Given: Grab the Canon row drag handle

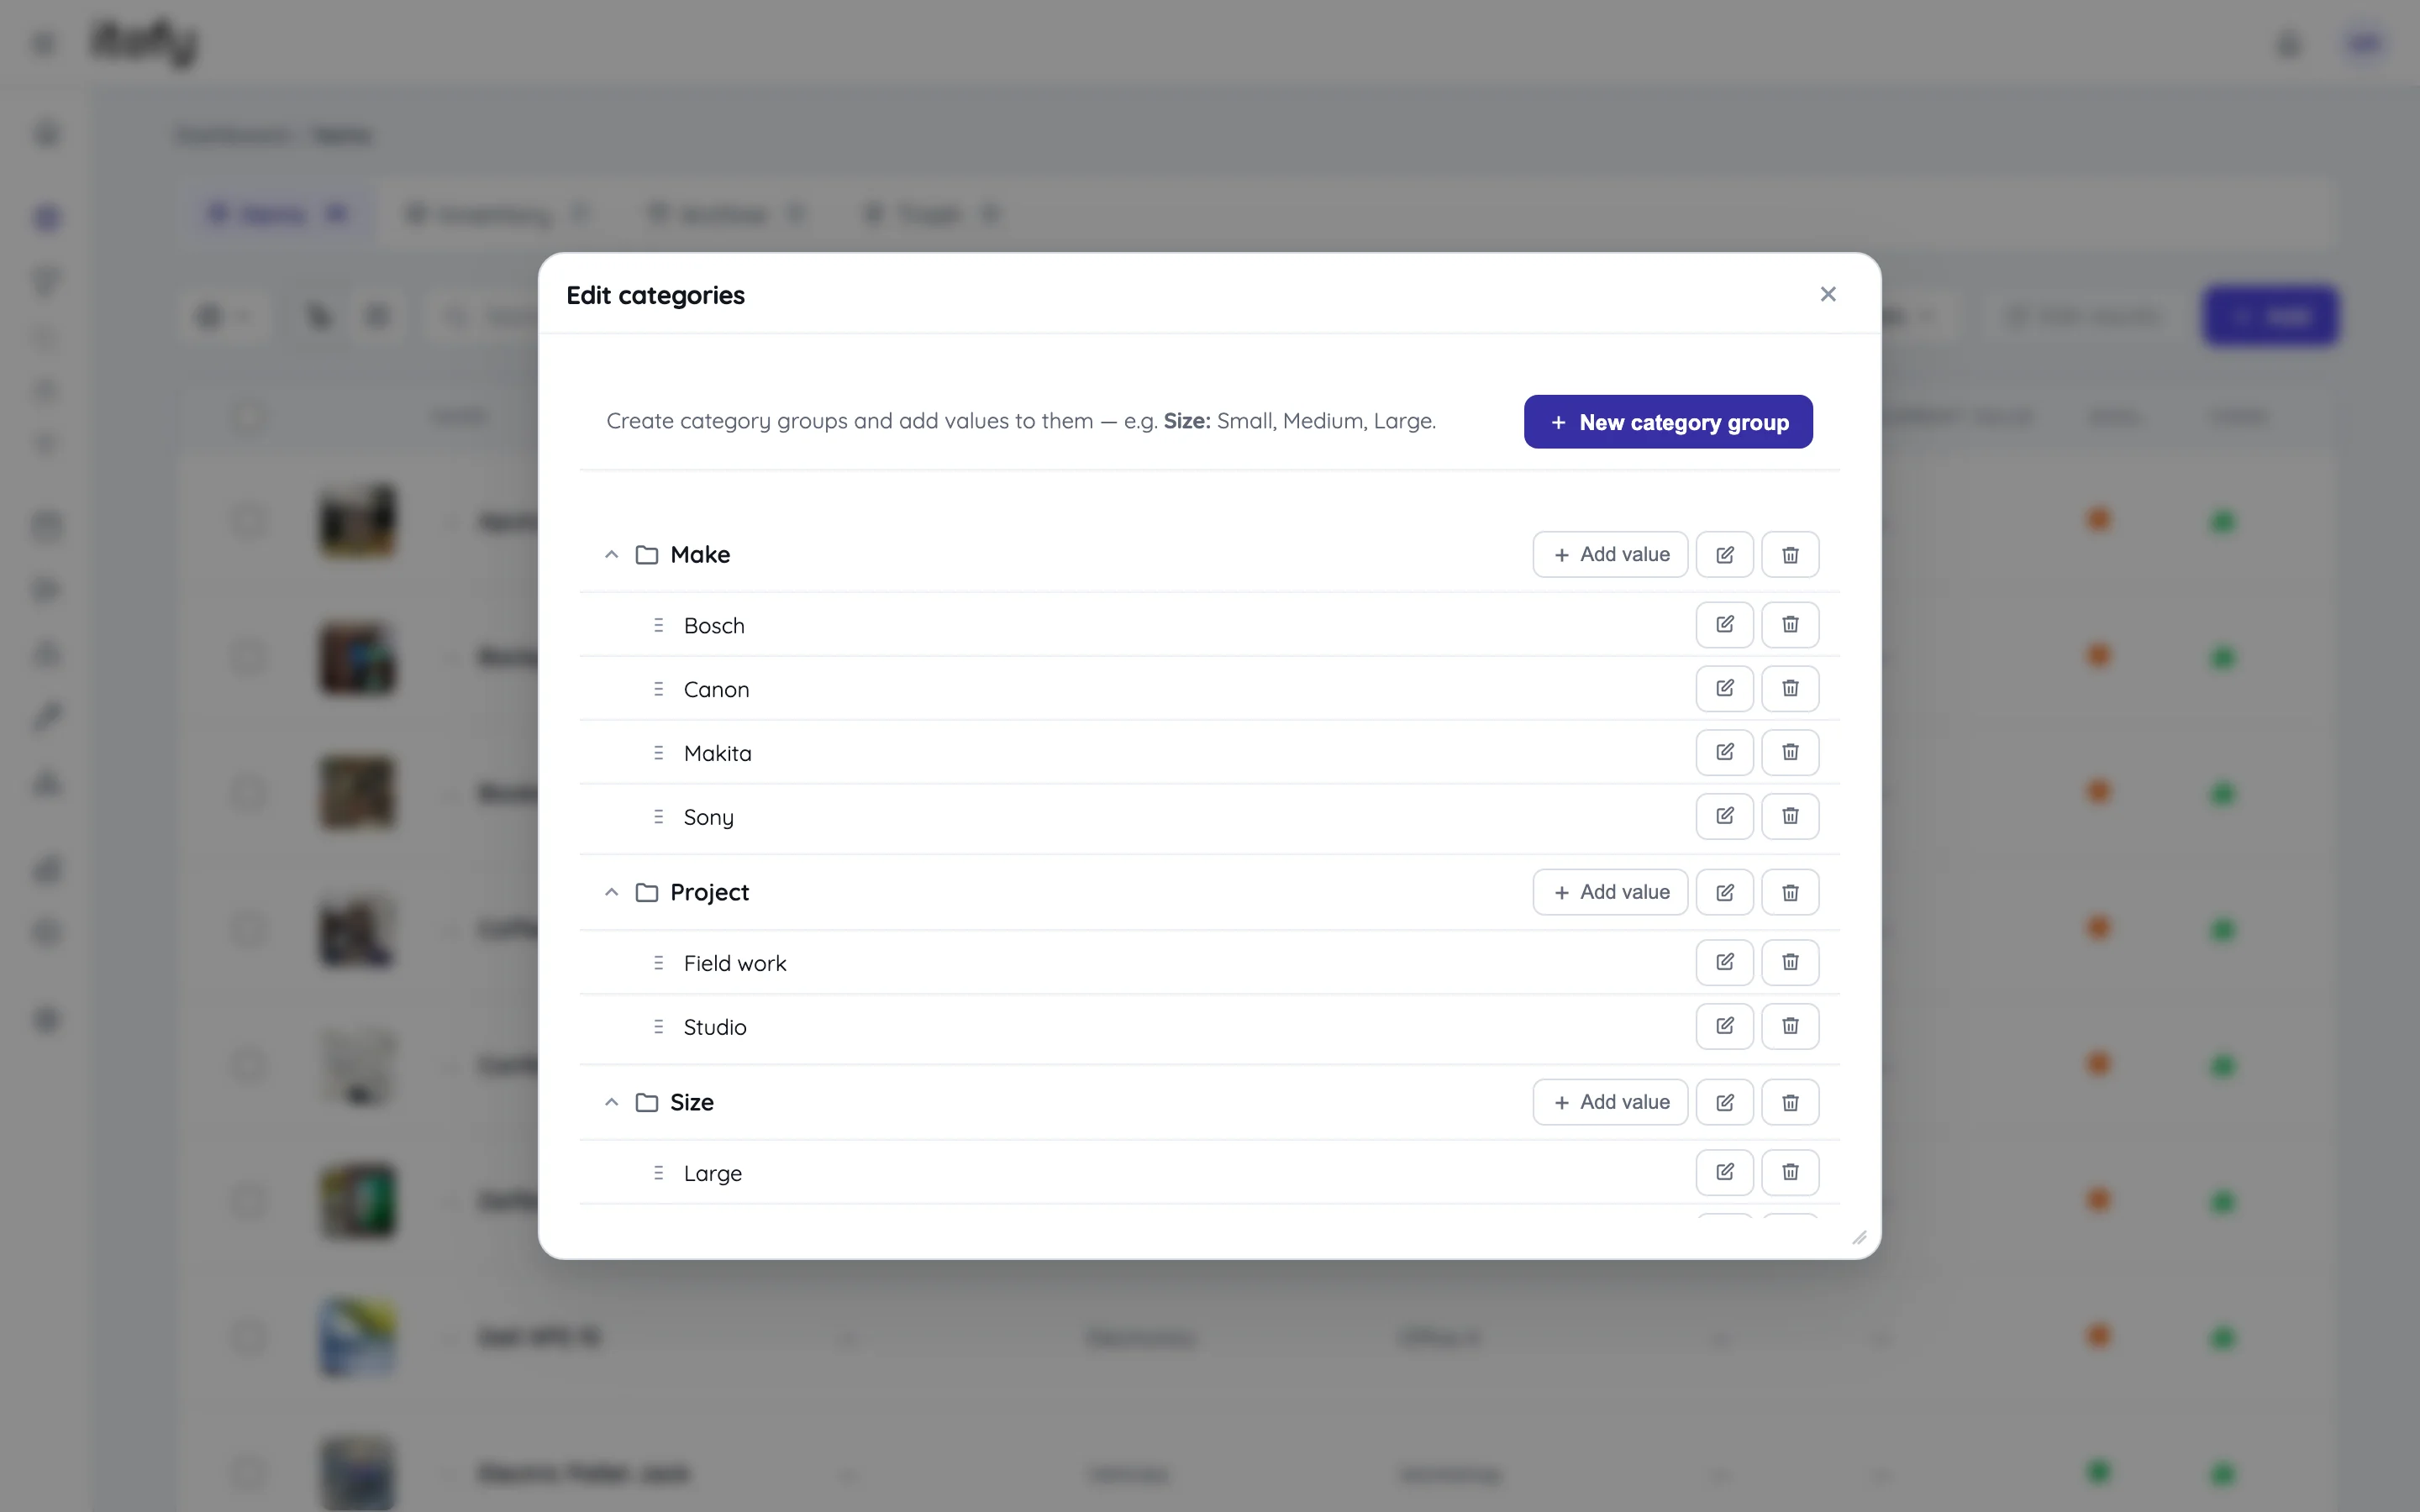Looking at the screenshot, I should pos(658,689).
